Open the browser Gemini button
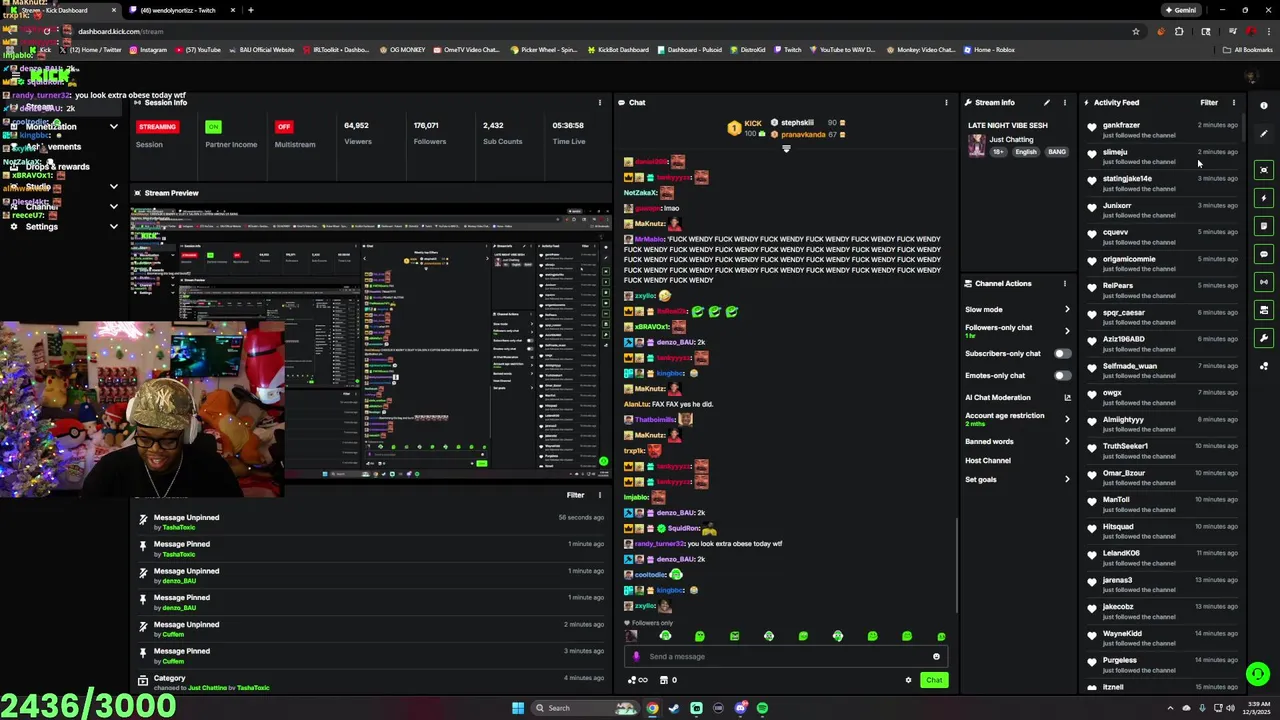Screen dimensions: 1280x720 pos(1180,10)
